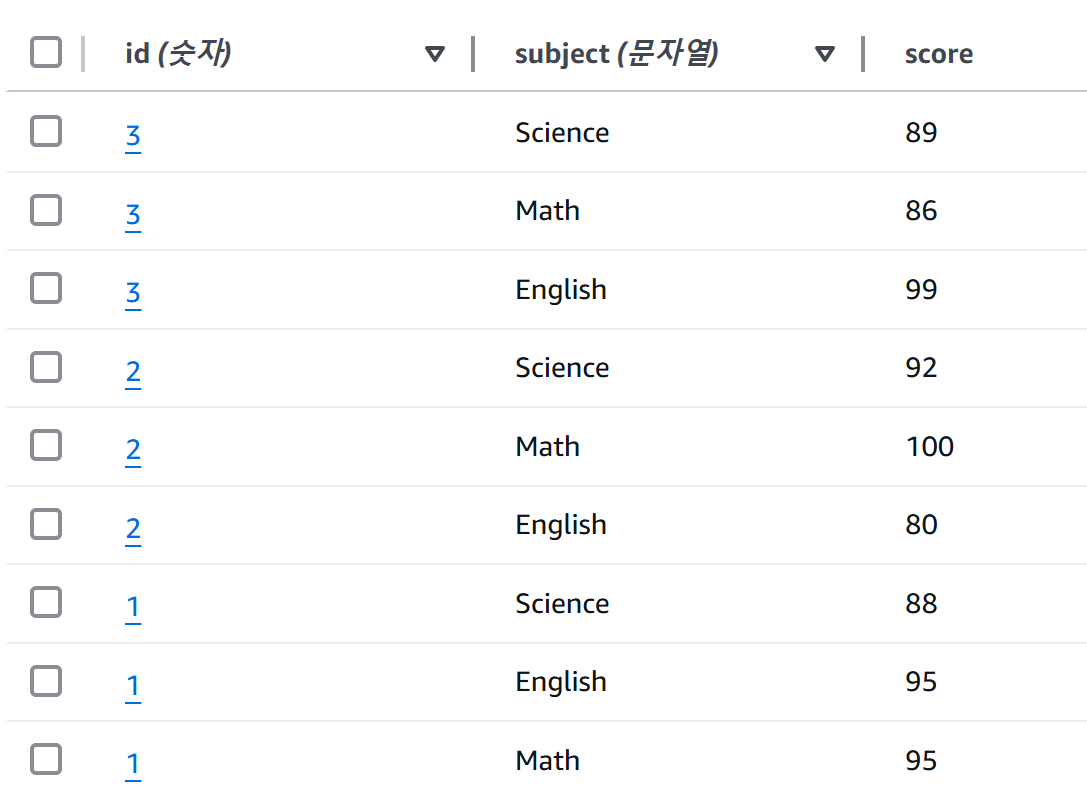
Task: Tick the checkbox for English score 99 row
Action: pos(46,289)
